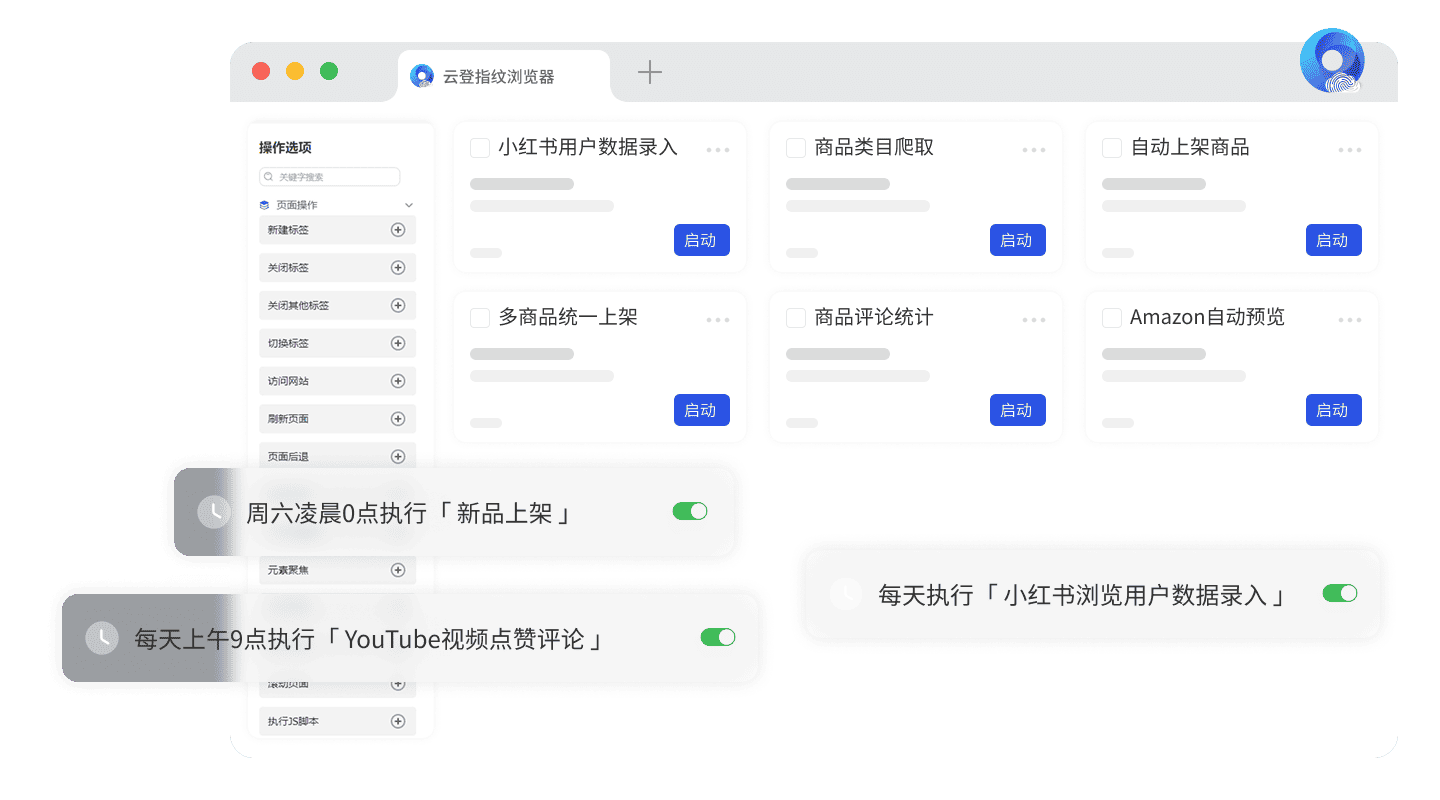Select the Amazon自动预览 checkbox
Screen dimensions: 1440x800
(1112, 318)
